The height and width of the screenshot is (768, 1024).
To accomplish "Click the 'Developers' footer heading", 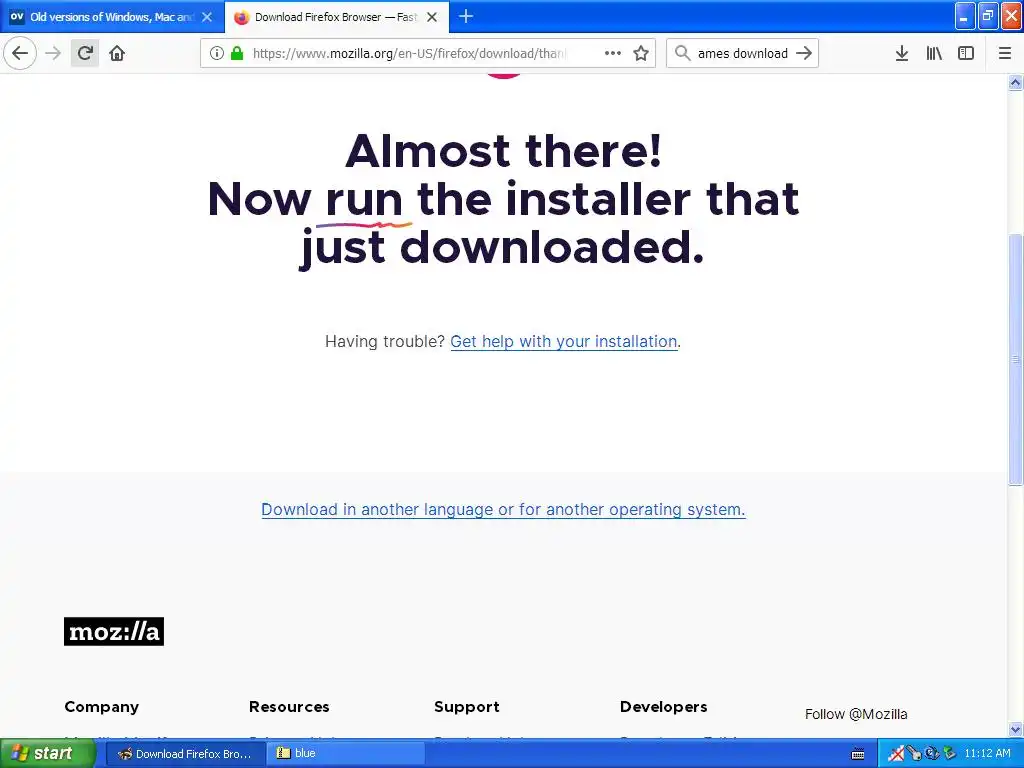I will 664,707.
